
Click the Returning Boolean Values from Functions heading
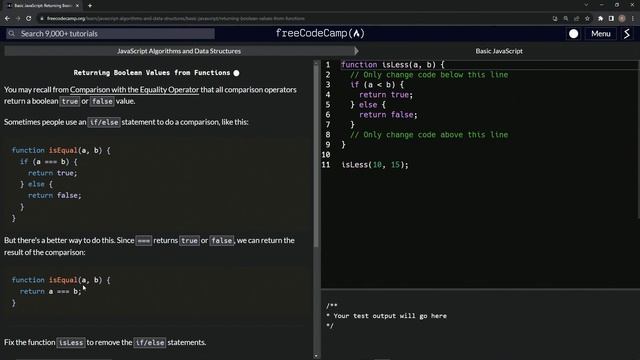click(x=152, y=73)
